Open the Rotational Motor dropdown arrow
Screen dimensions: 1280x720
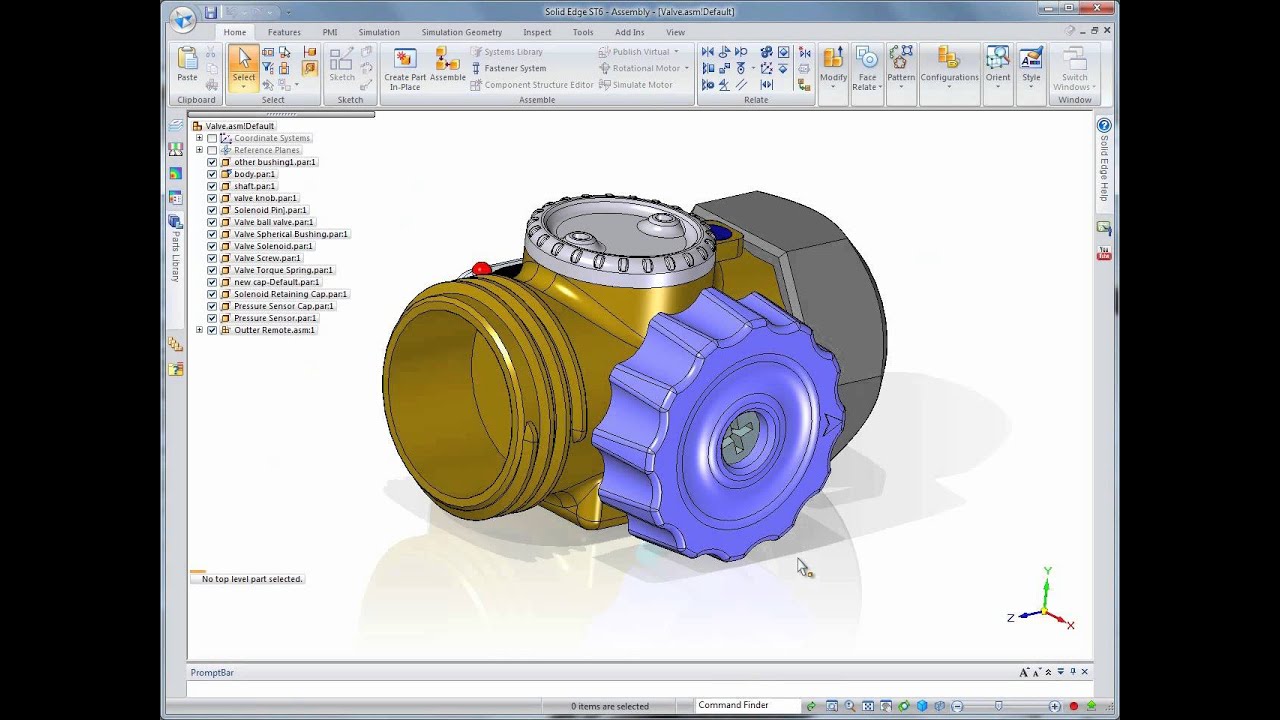point(687,68)
